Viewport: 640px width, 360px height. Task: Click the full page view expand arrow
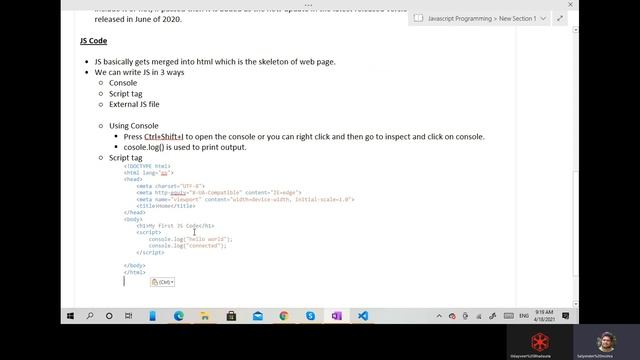coord(560,18)
